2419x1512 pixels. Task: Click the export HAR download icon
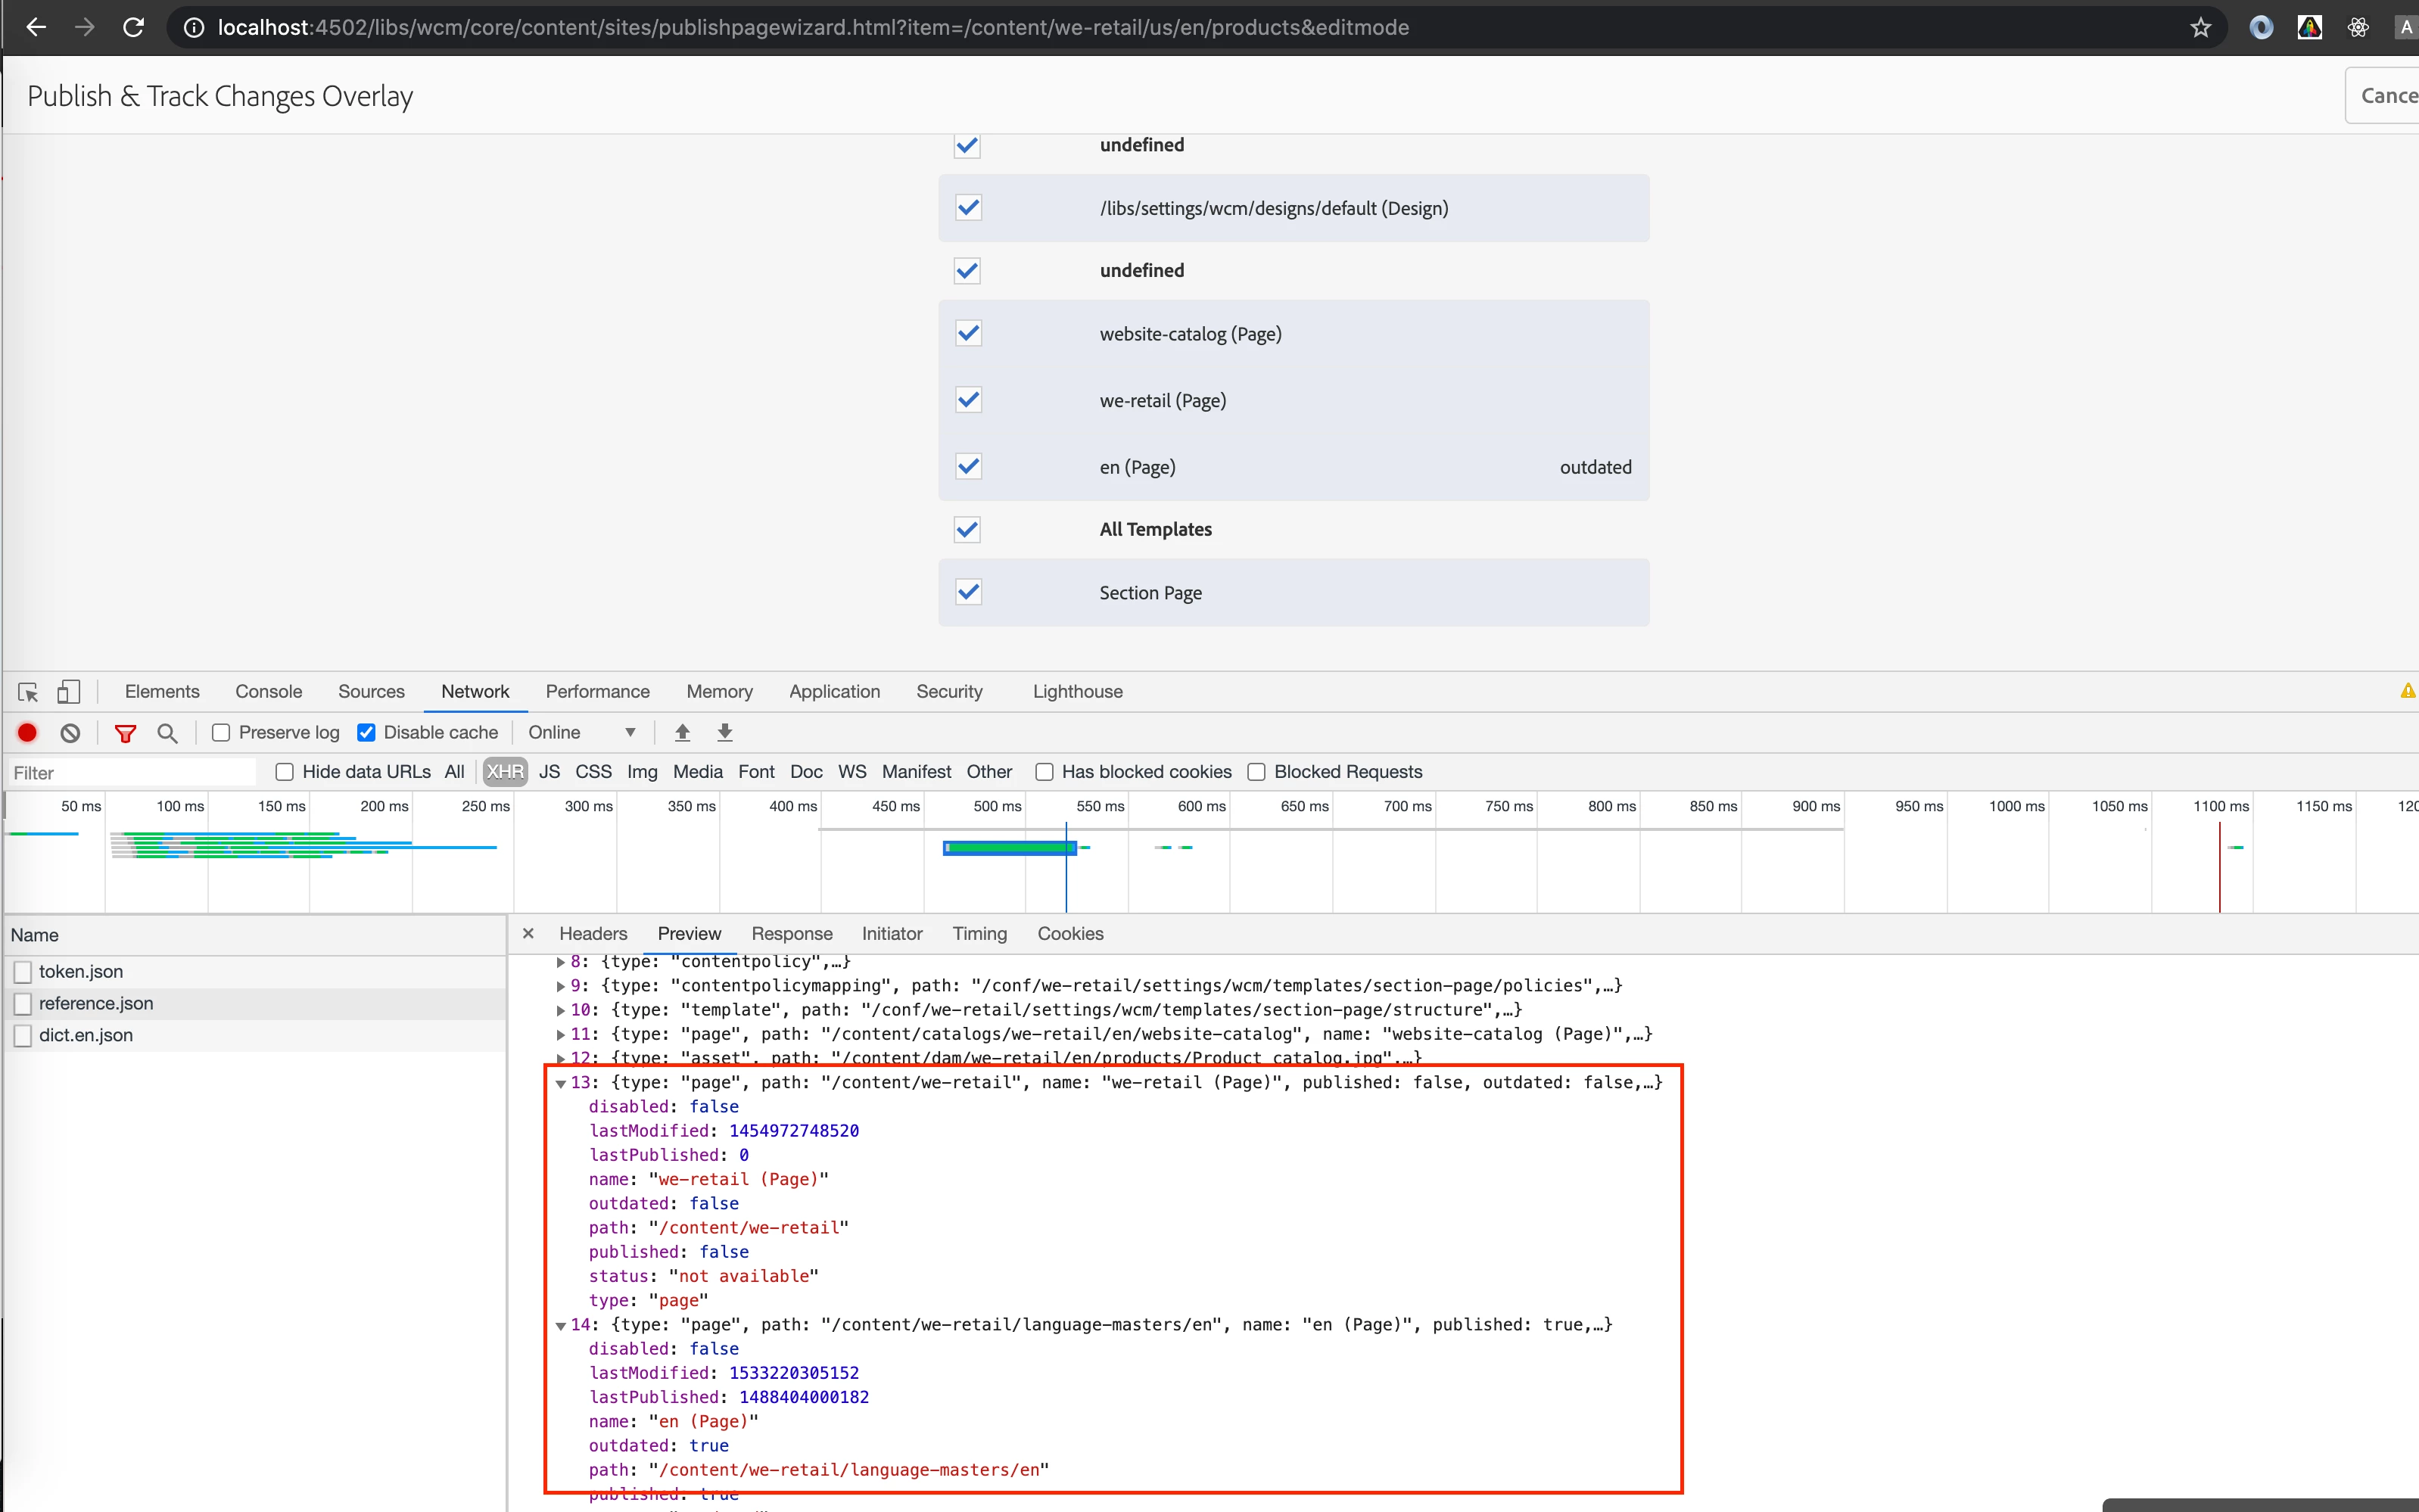click(x=725, y=733)
